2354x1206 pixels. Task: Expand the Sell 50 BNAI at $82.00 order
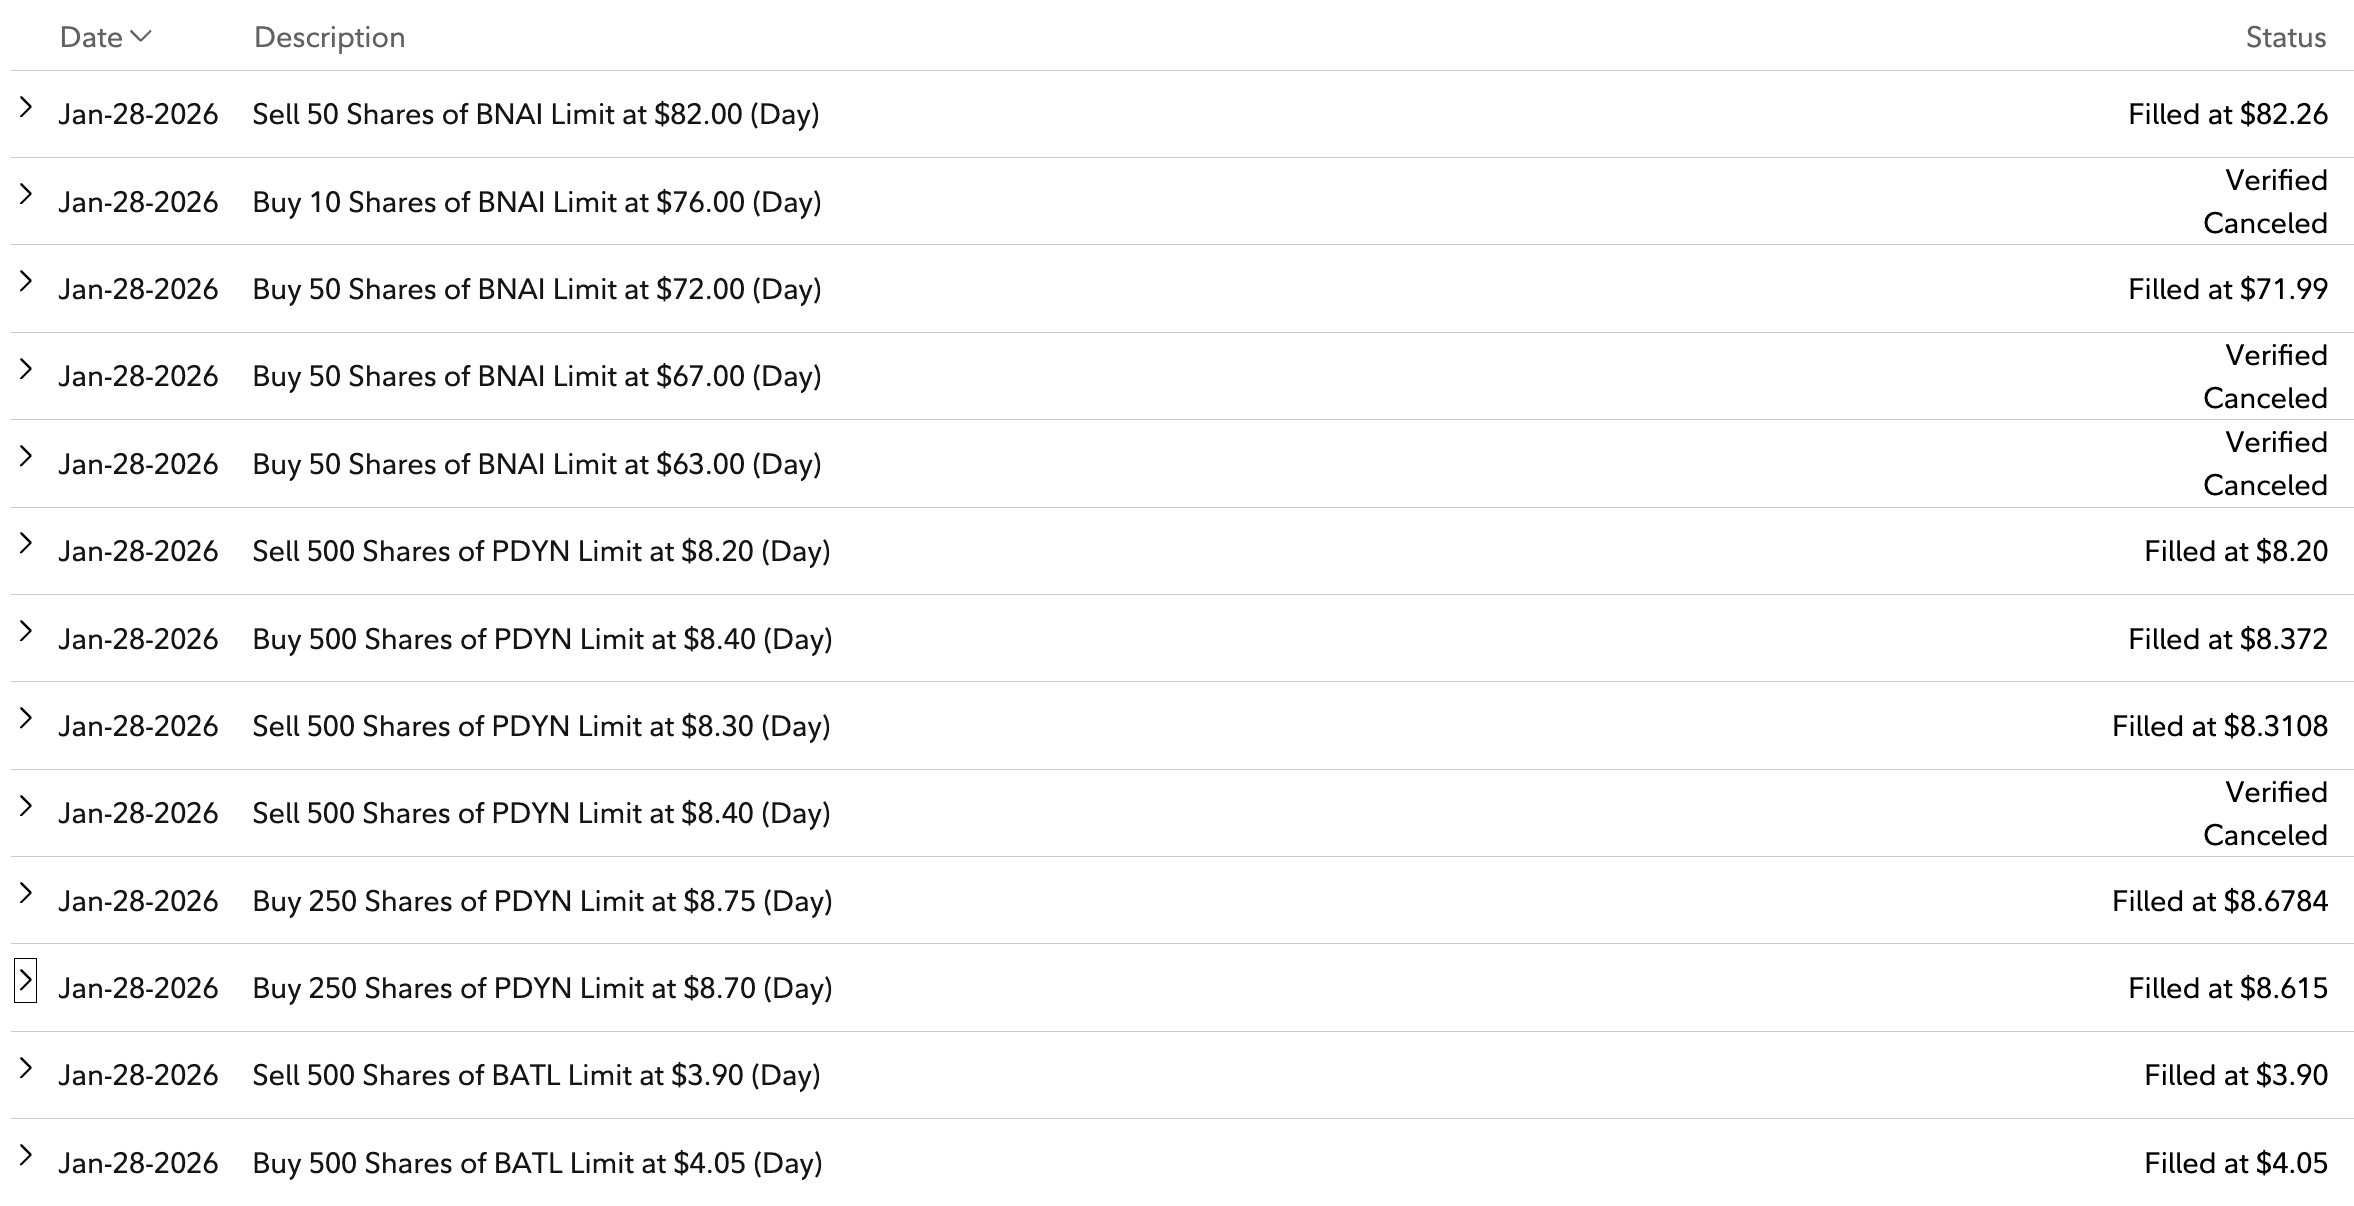point(26,107)
